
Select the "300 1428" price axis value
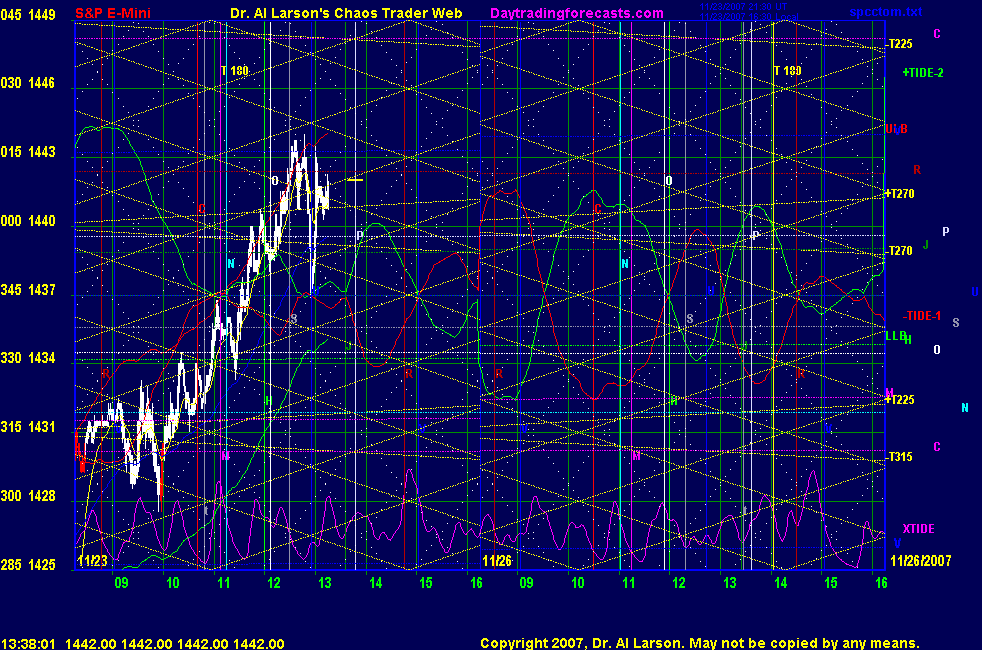pyautogui.click(x=28, y=495)
